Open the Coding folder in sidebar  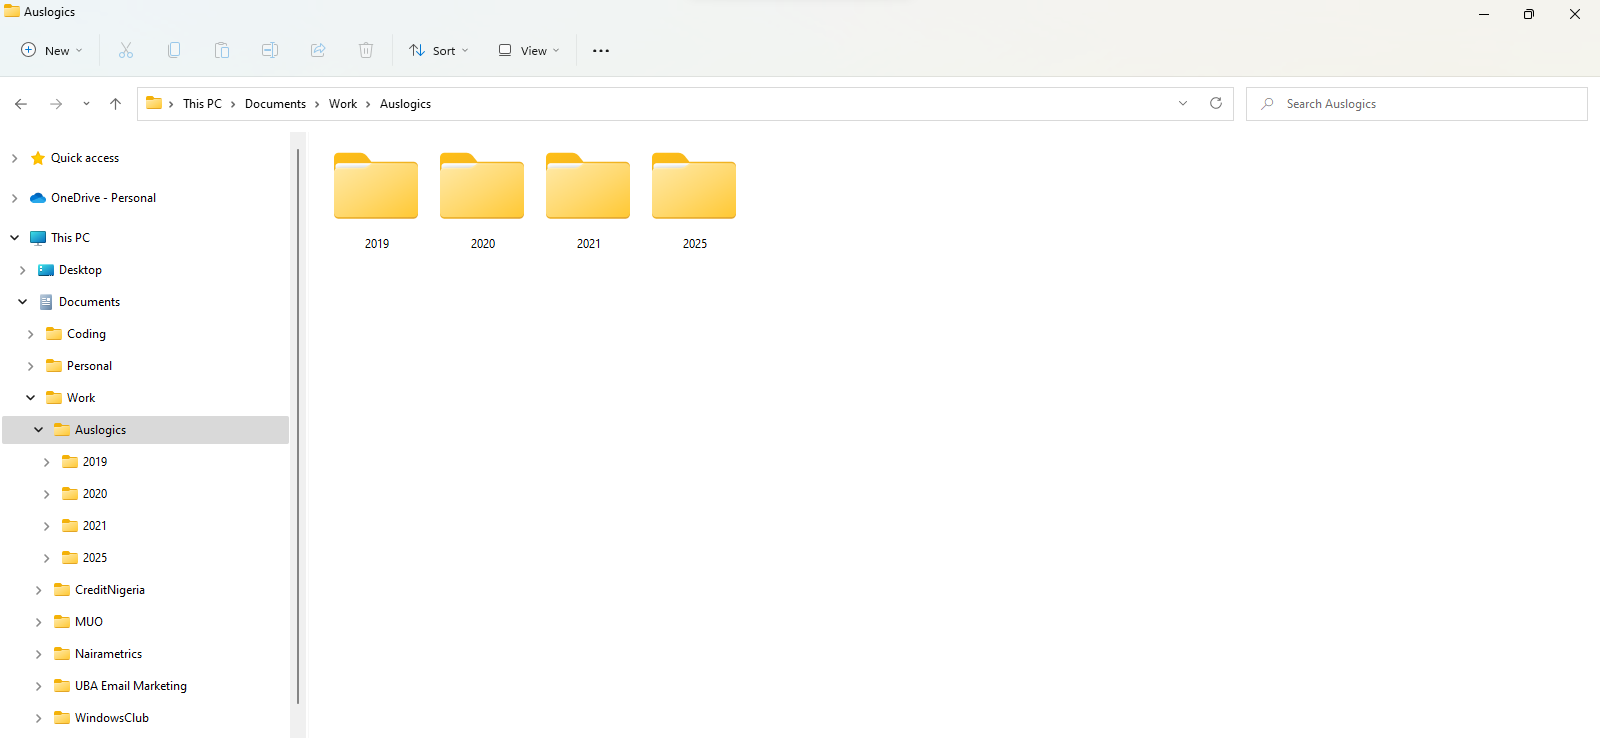pos(86,334)
